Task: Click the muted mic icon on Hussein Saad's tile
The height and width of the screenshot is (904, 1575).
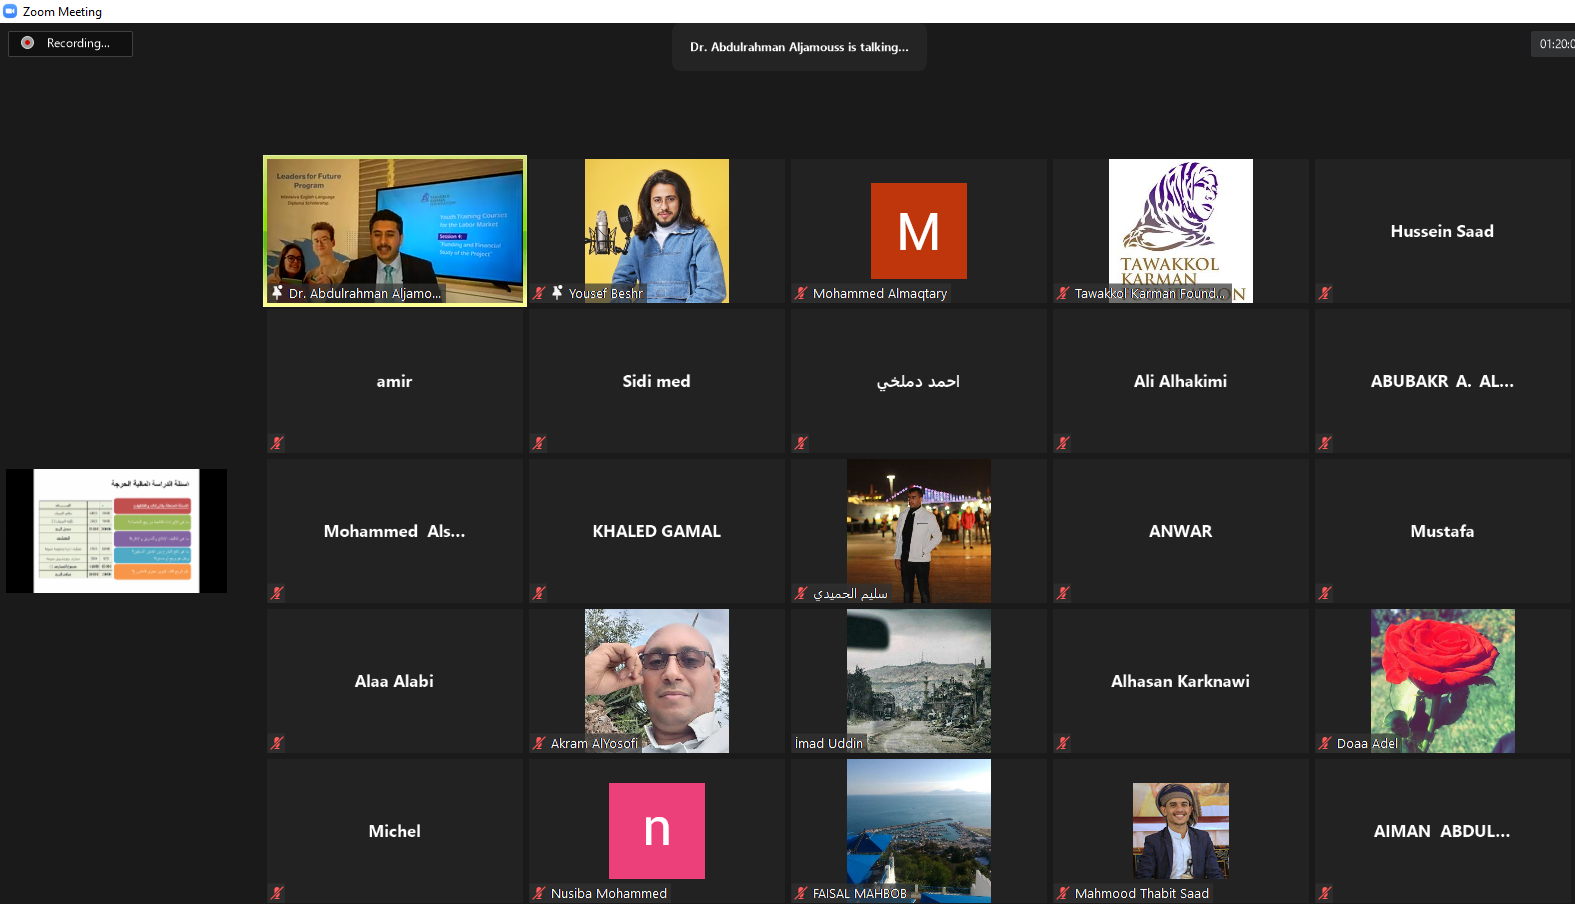Action: point(1325,293)
